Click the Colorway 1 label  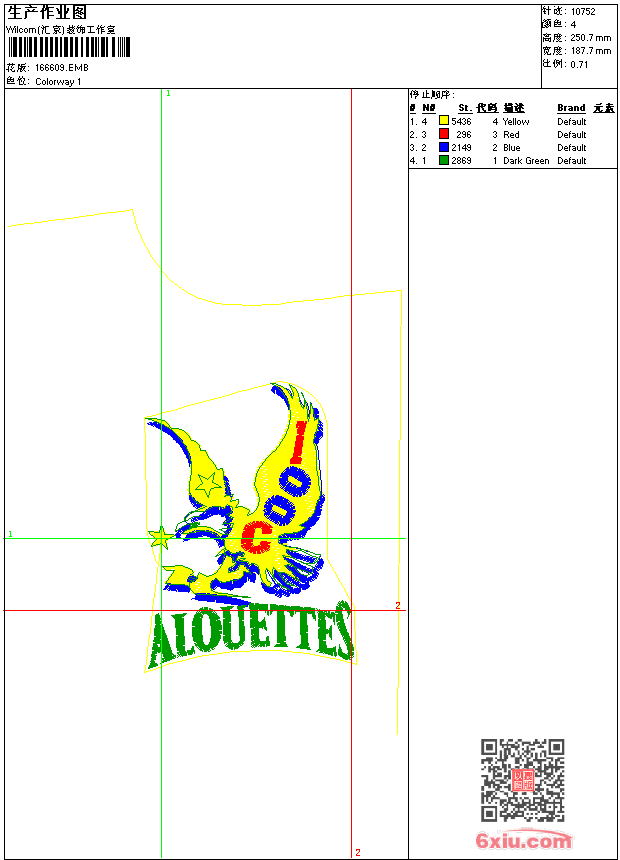(58, 82)
